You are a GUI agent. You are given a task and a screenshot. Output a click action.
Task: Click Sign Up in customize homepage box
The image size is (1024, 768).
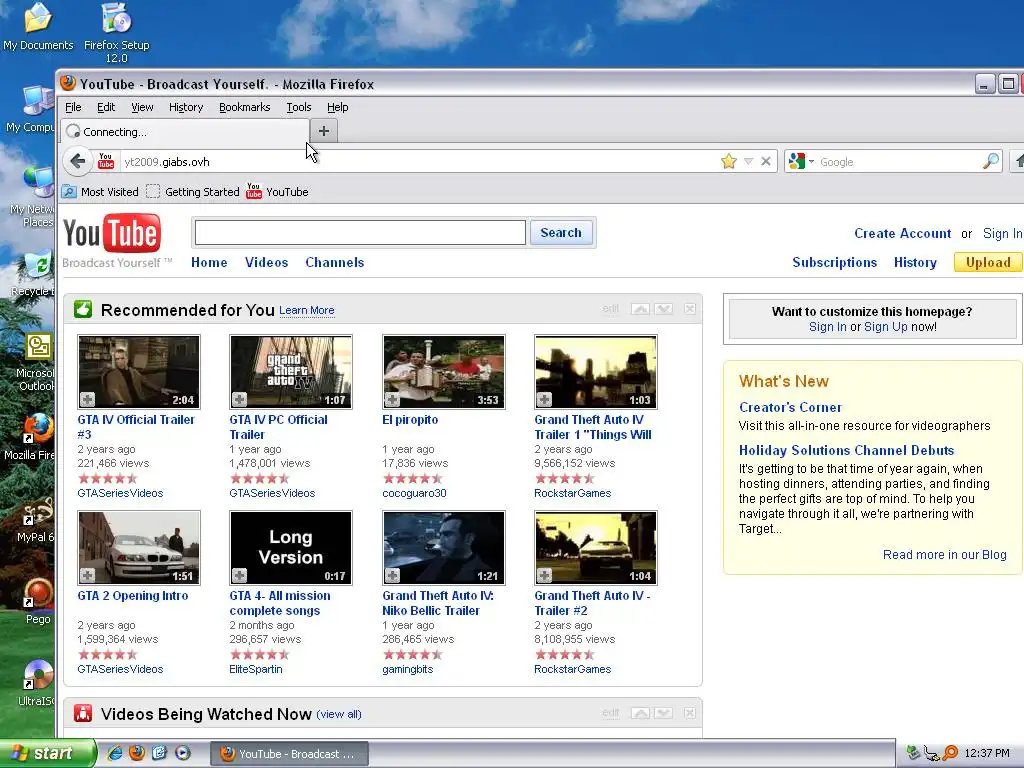tap(886, 327)
